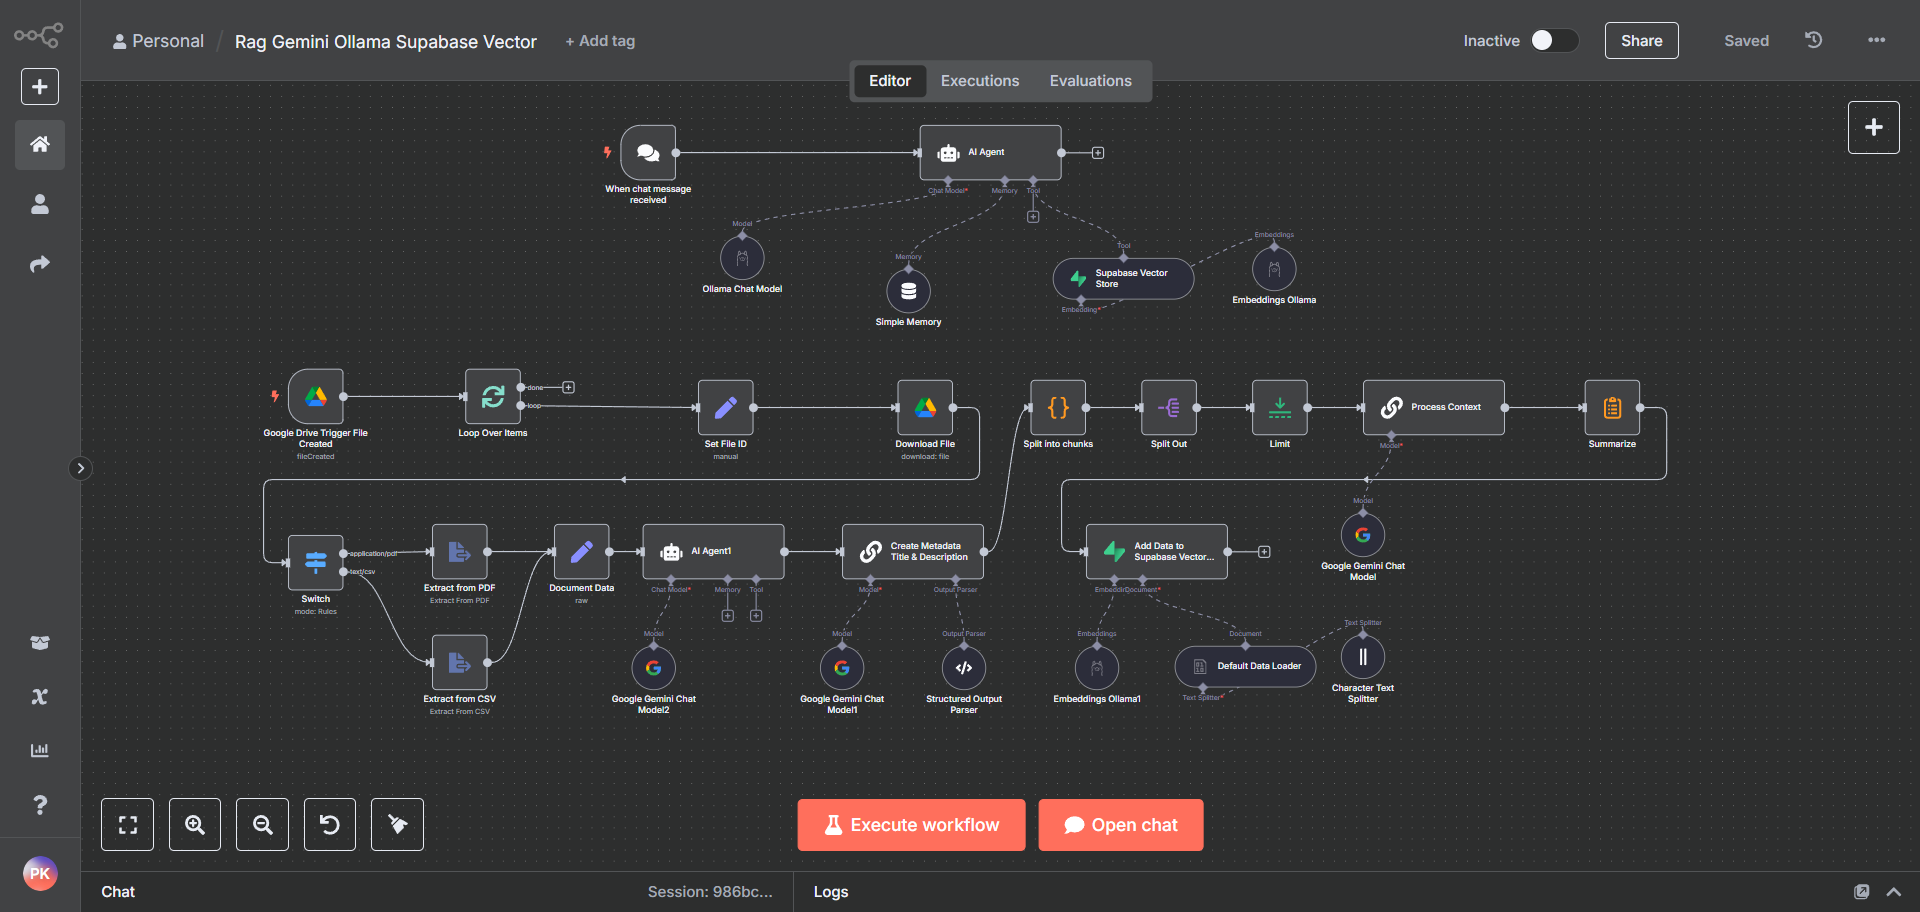Open the add node plus panel button
1920x912 pixels.
tap(1874, 127)
